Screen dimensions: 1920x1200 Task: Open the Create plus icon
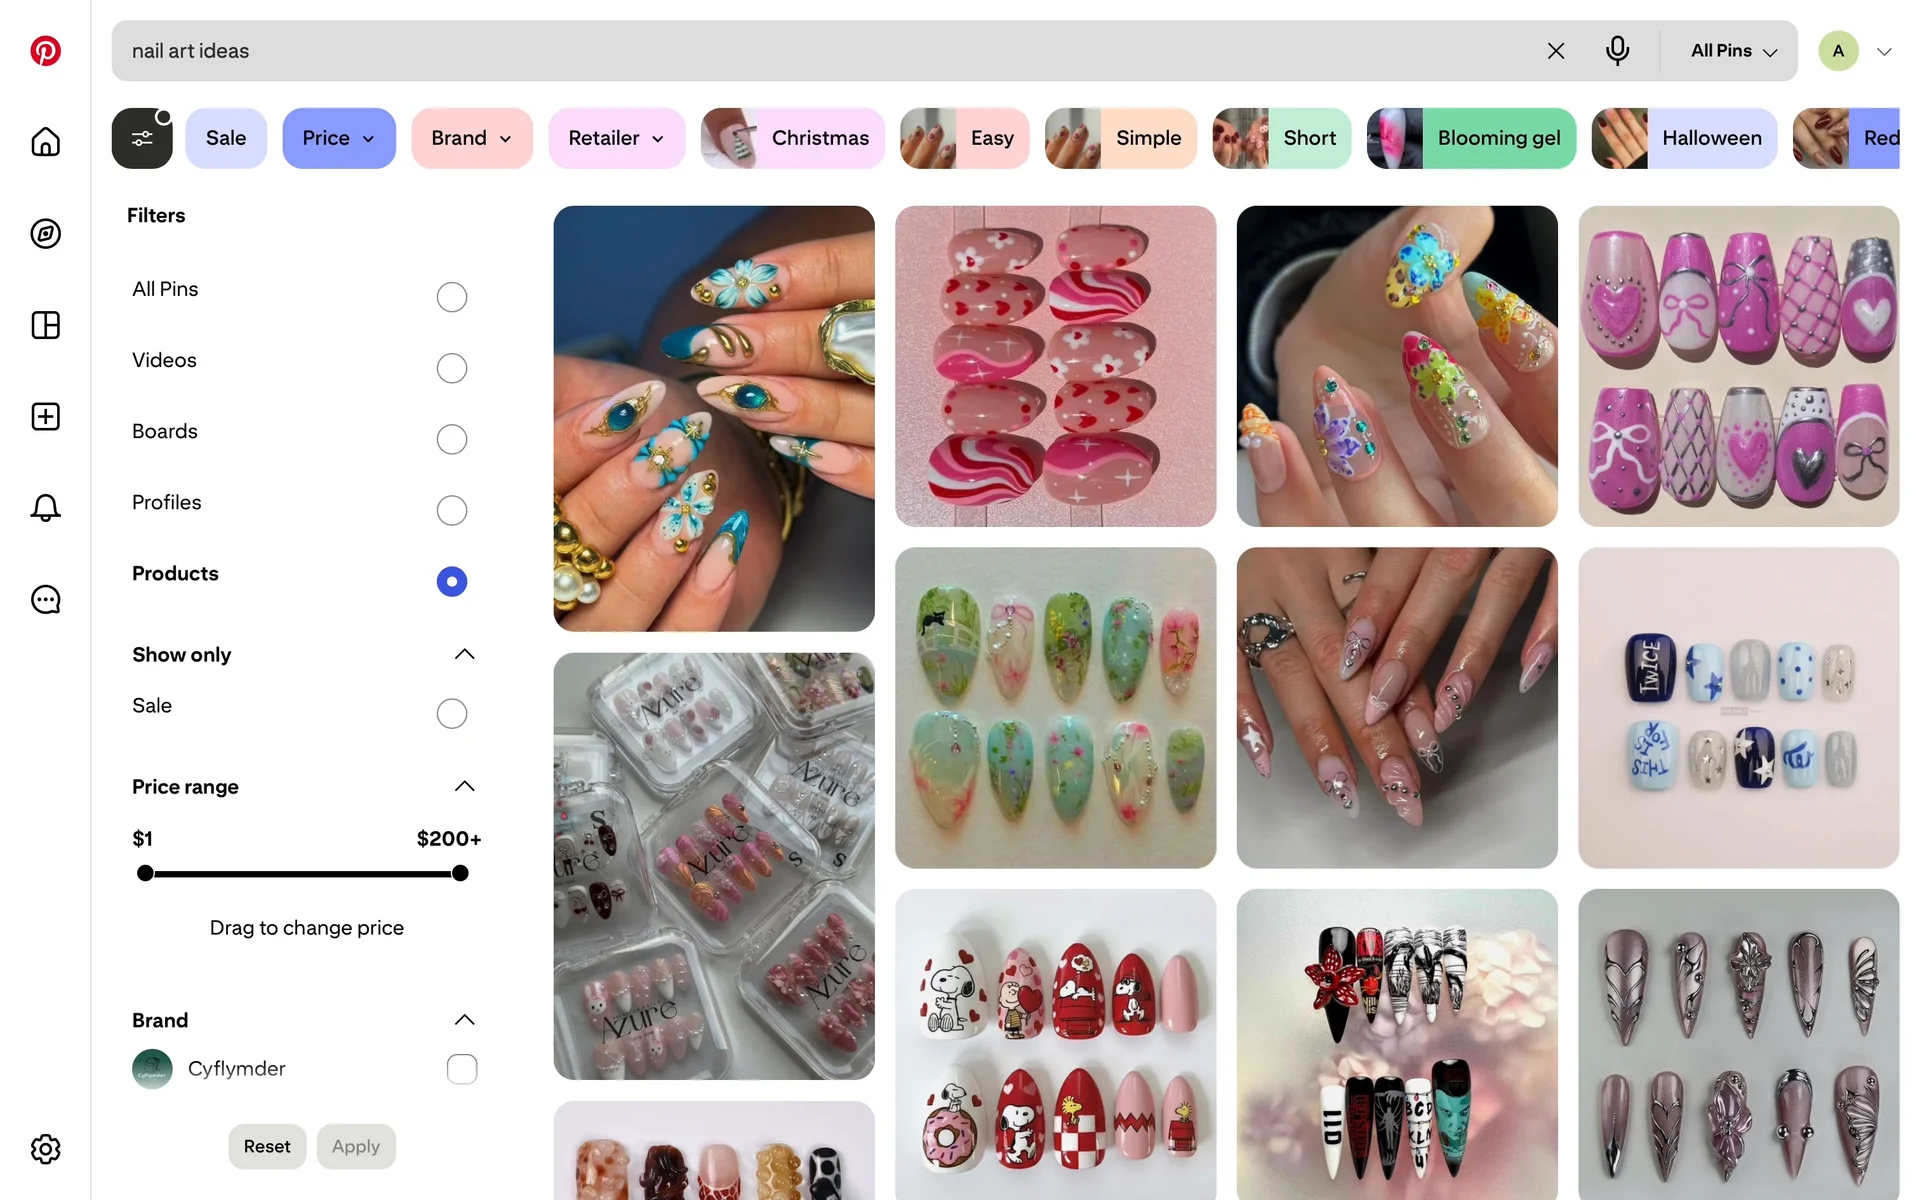[x=45, y=417]
